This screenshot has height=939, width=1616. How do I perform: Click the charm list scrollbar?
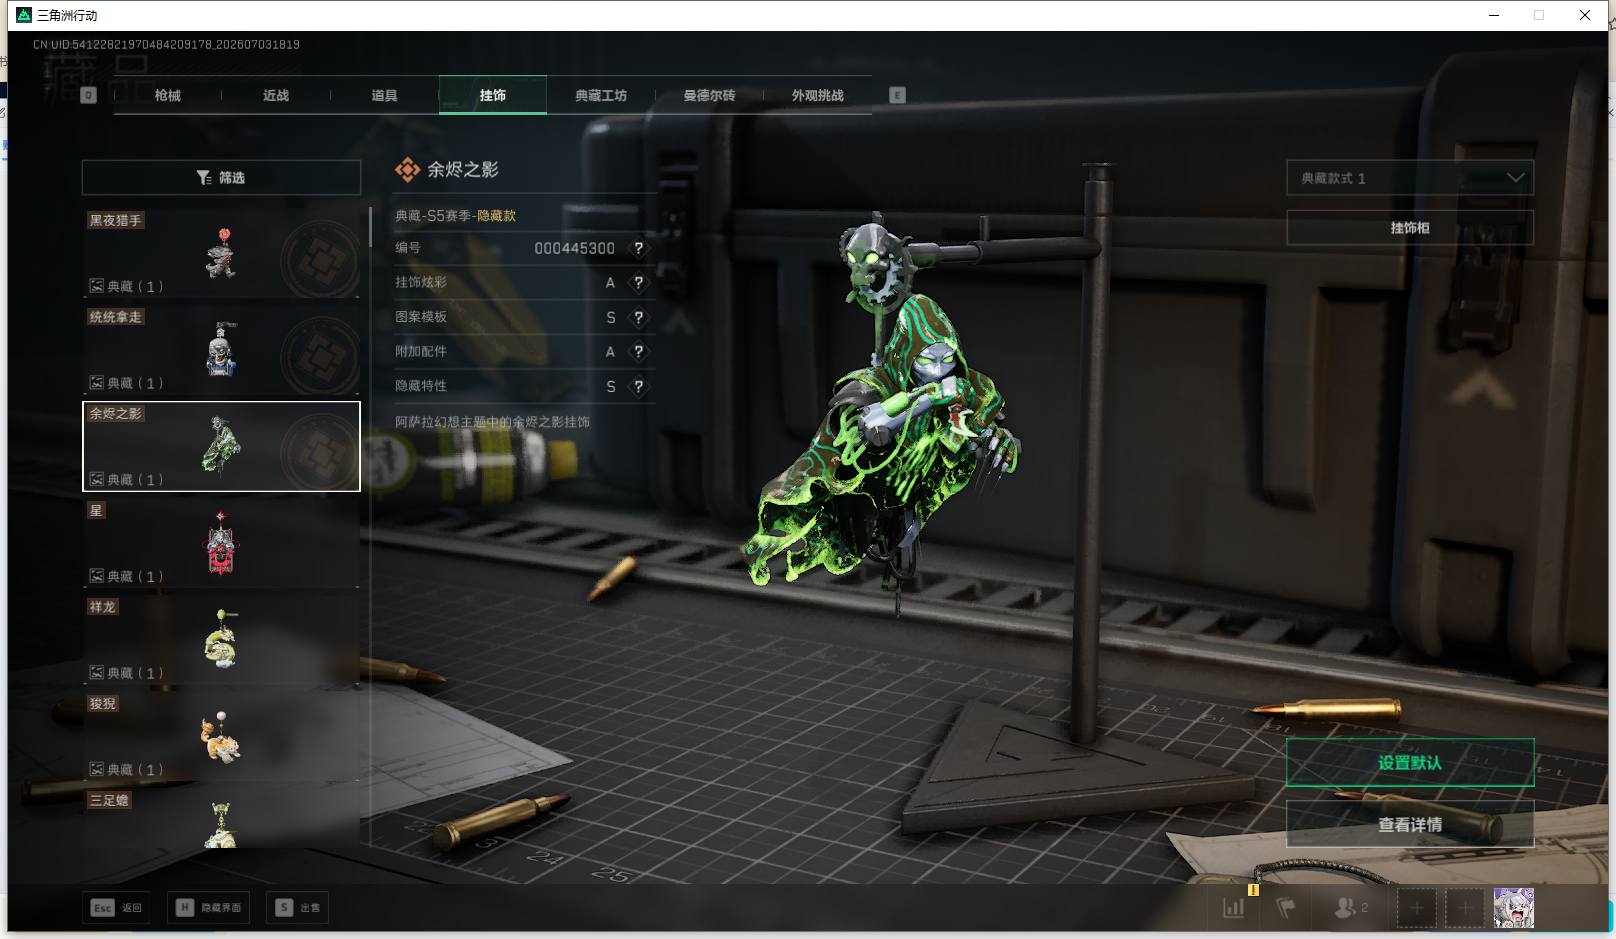pos(370,227)
